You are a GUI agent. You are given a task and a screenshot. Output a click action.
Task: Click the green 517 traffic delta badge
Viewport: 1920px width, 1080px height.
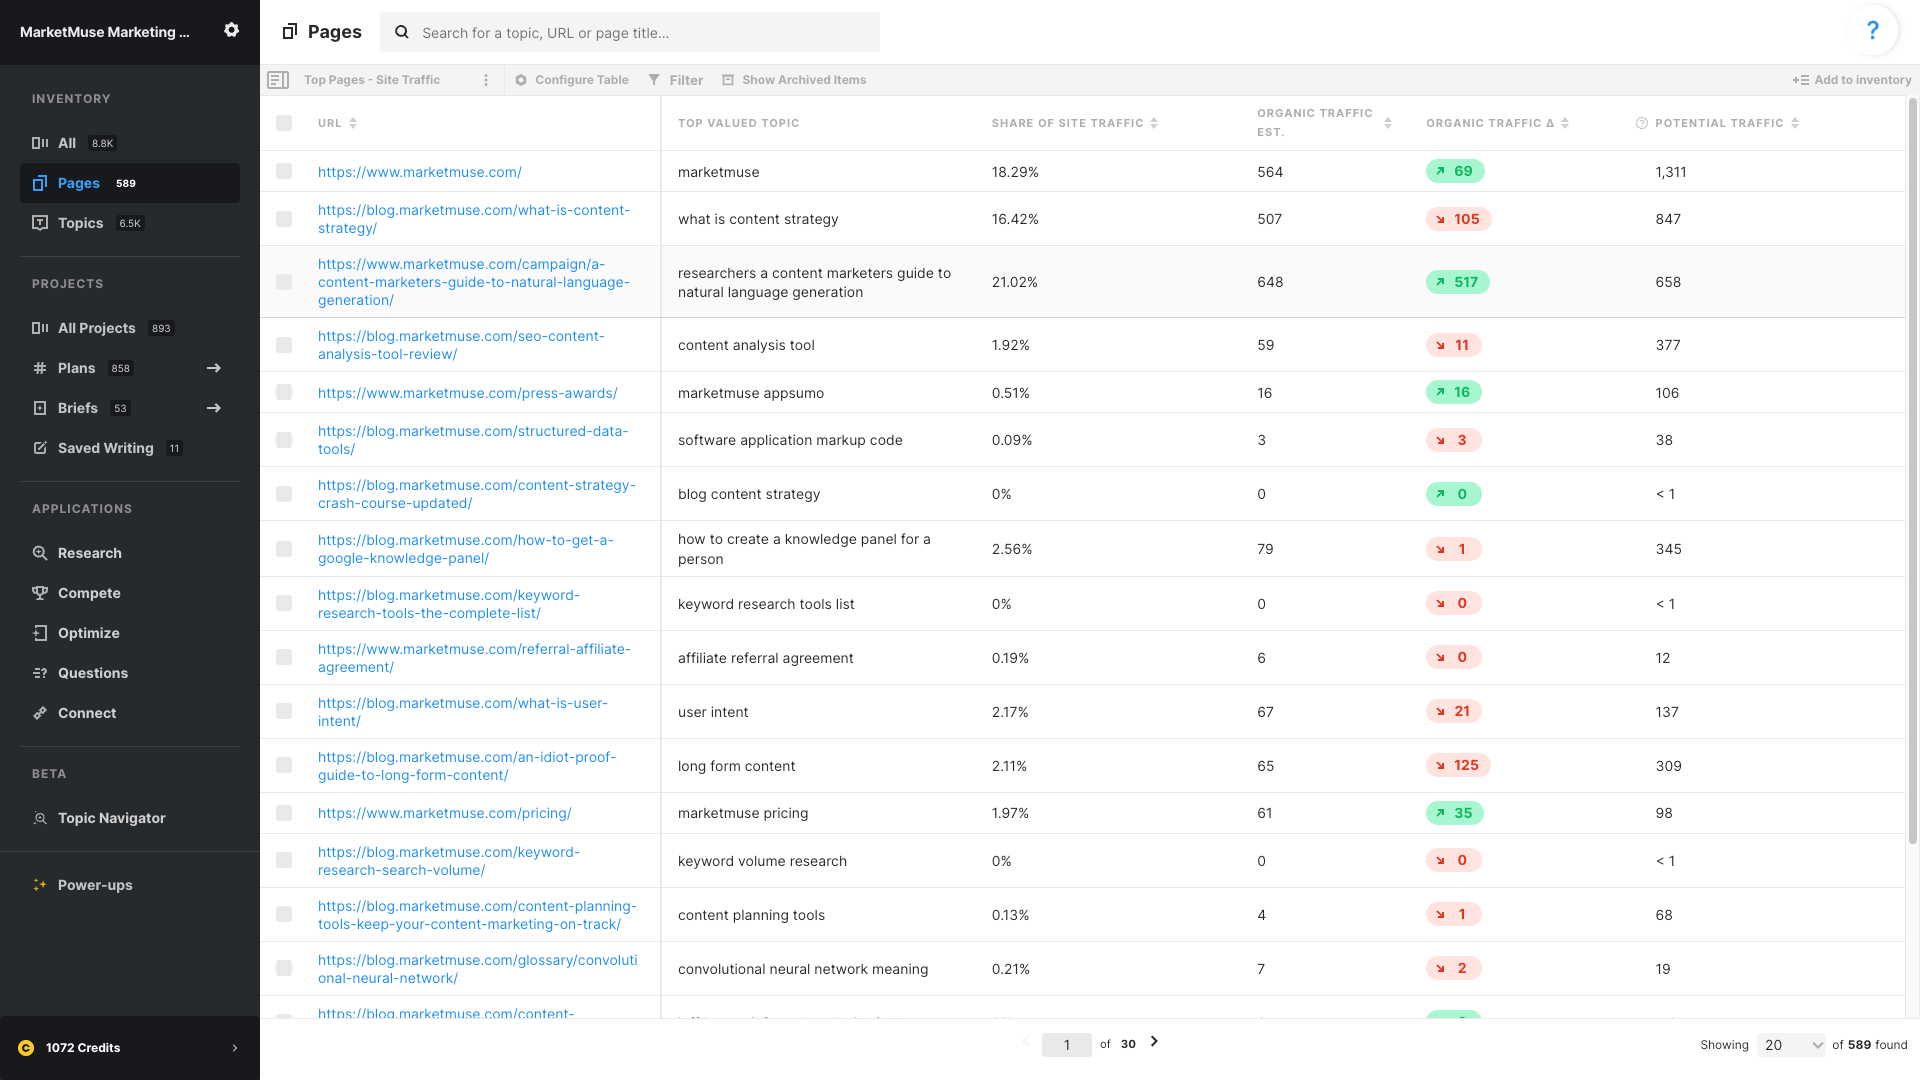[1457, 282]
